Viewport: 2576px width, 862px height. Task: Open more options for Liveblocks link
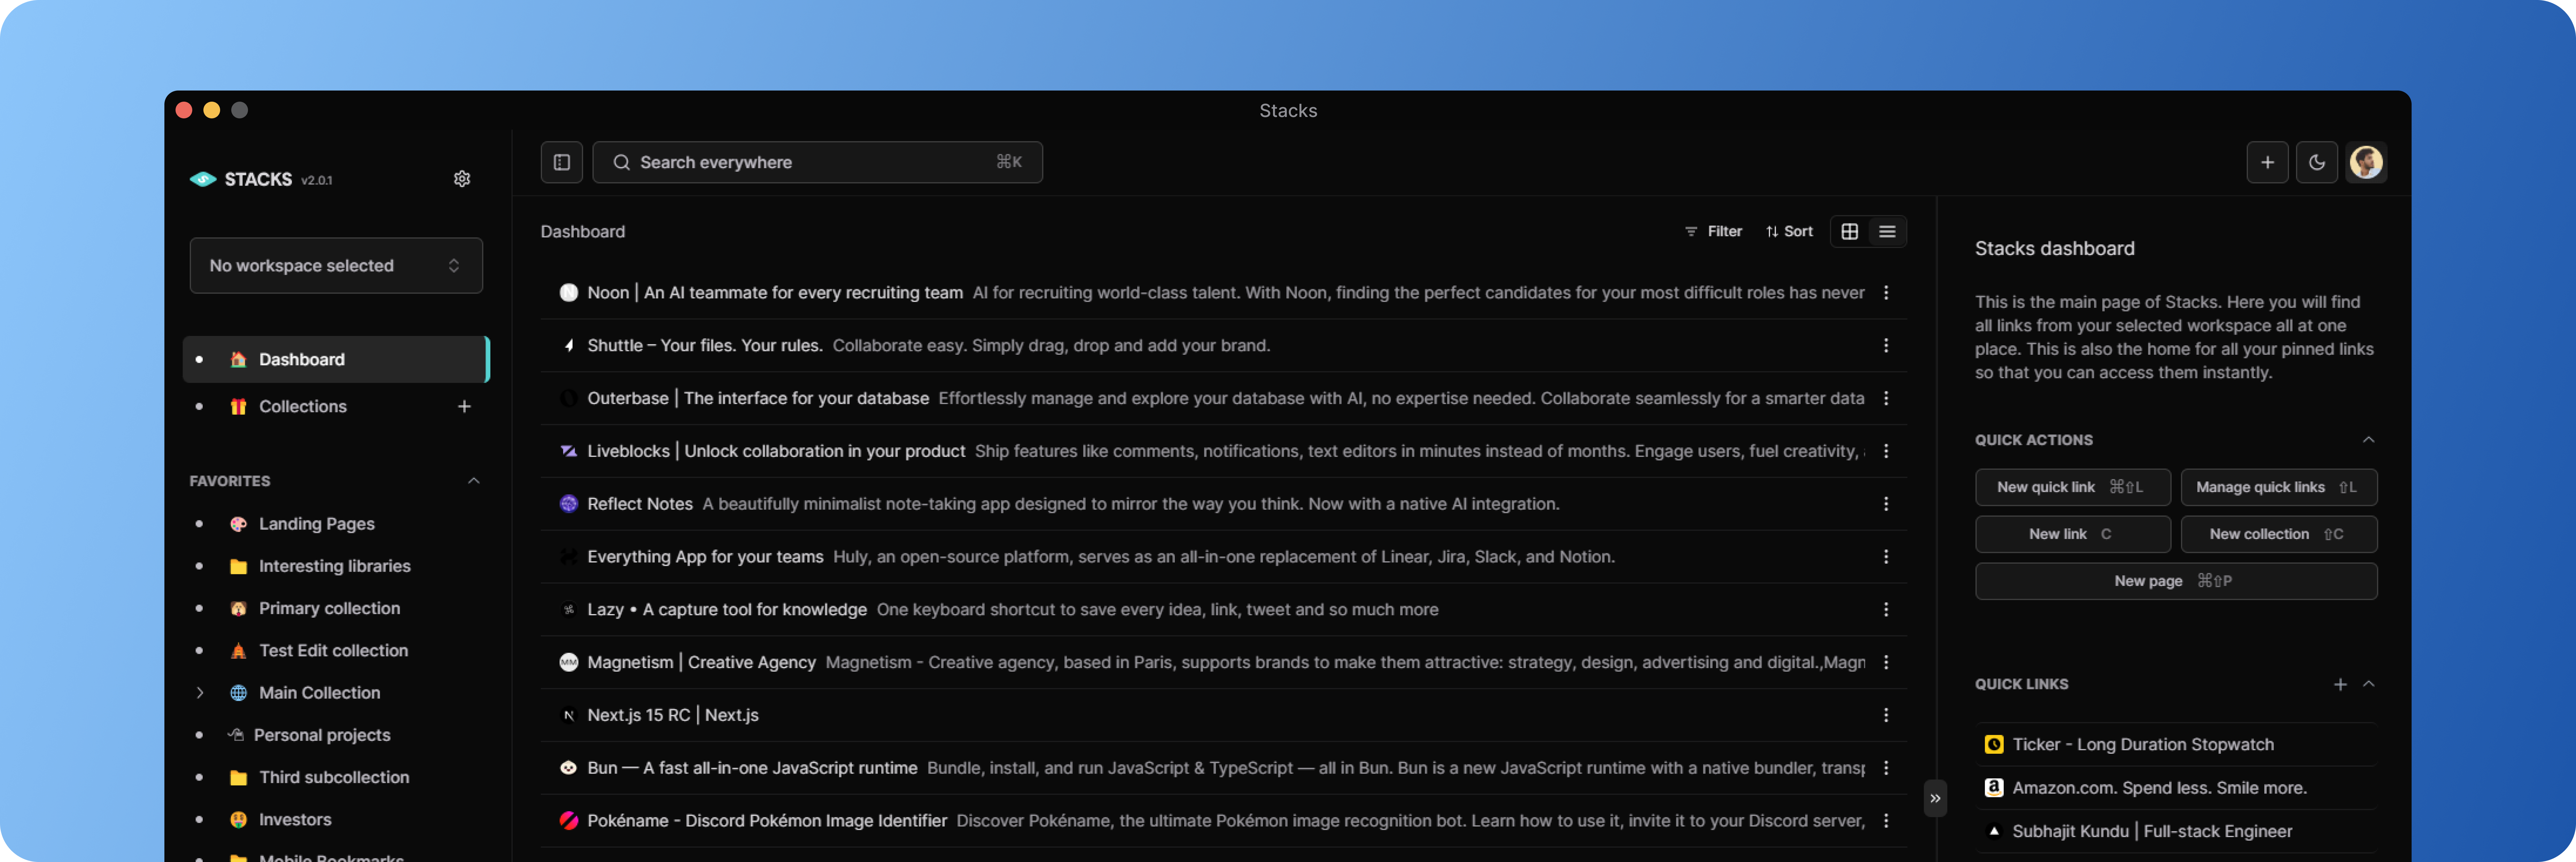tap(1886, 451)
